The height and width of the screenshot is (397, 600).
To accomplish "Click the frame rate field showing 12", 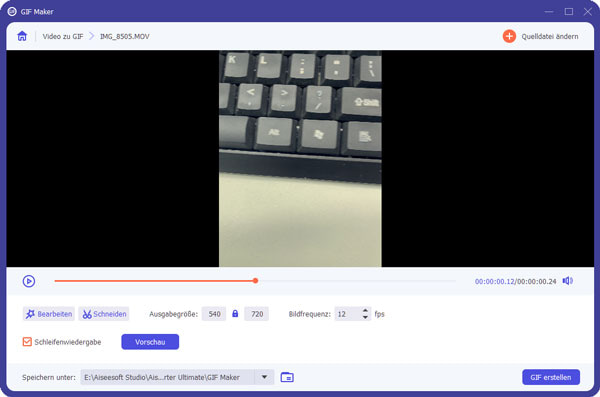I will point(347,314).
